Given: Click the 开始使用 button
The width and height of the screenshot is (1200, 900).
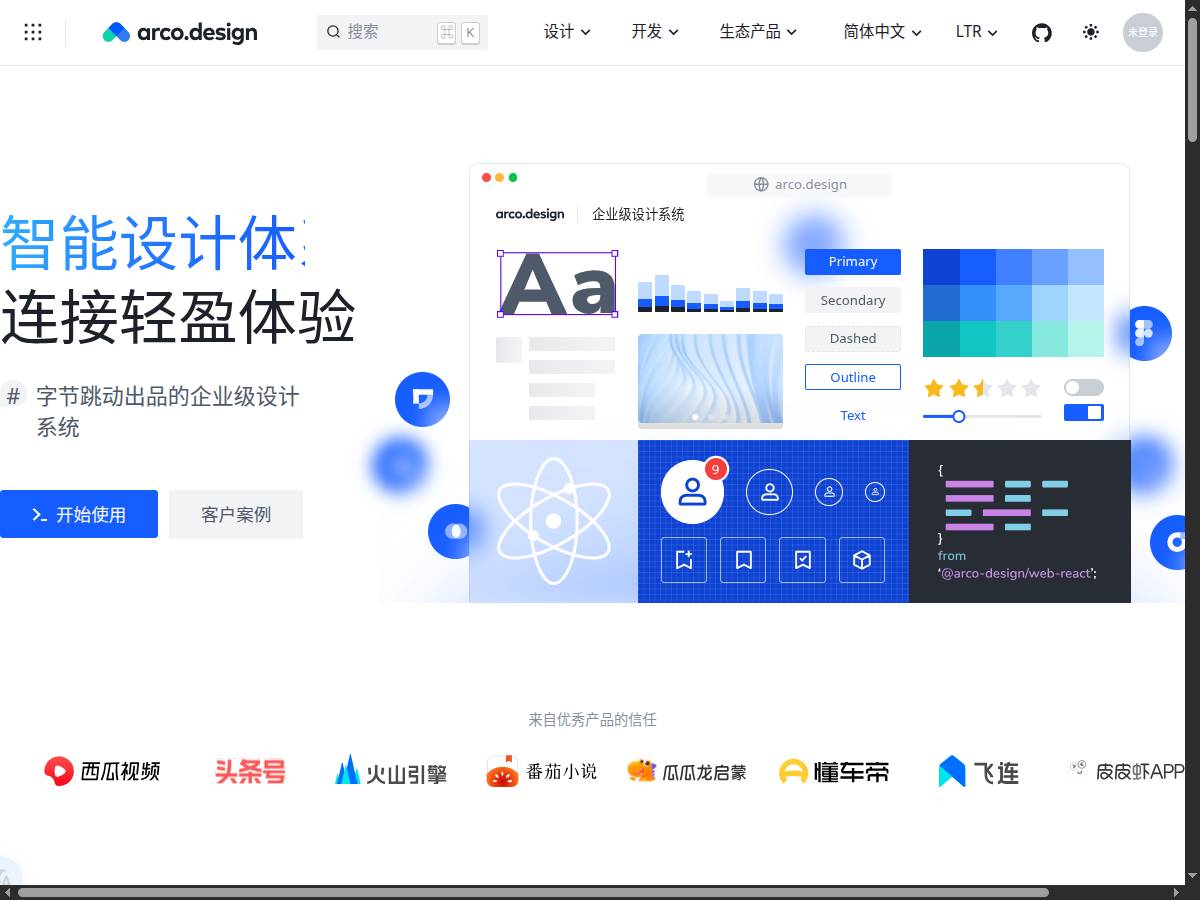Looking at the screenshot, I should (x=79, y=514).
